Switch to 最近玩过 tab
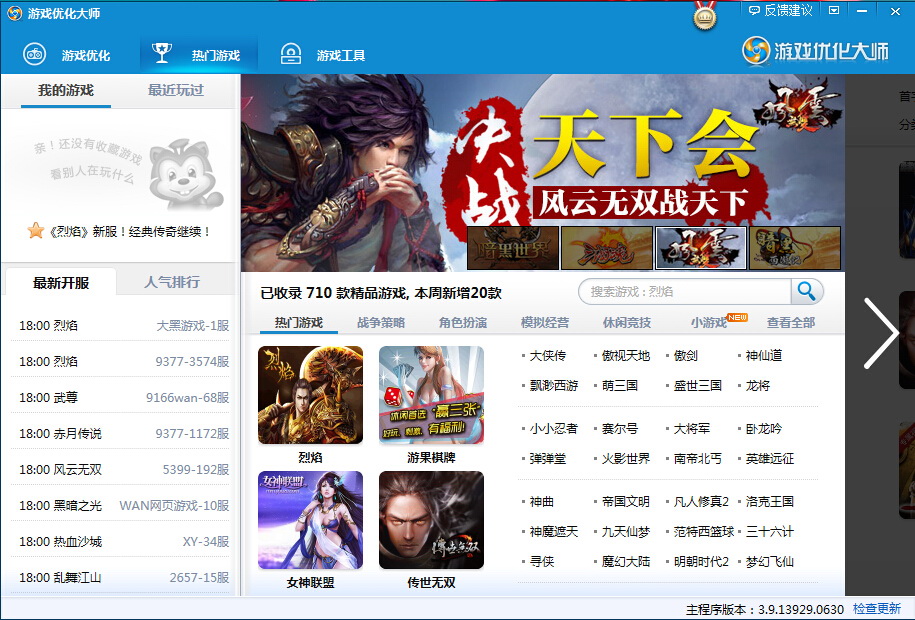This screenshot has width=915, height=620. [x=176, y=90]
